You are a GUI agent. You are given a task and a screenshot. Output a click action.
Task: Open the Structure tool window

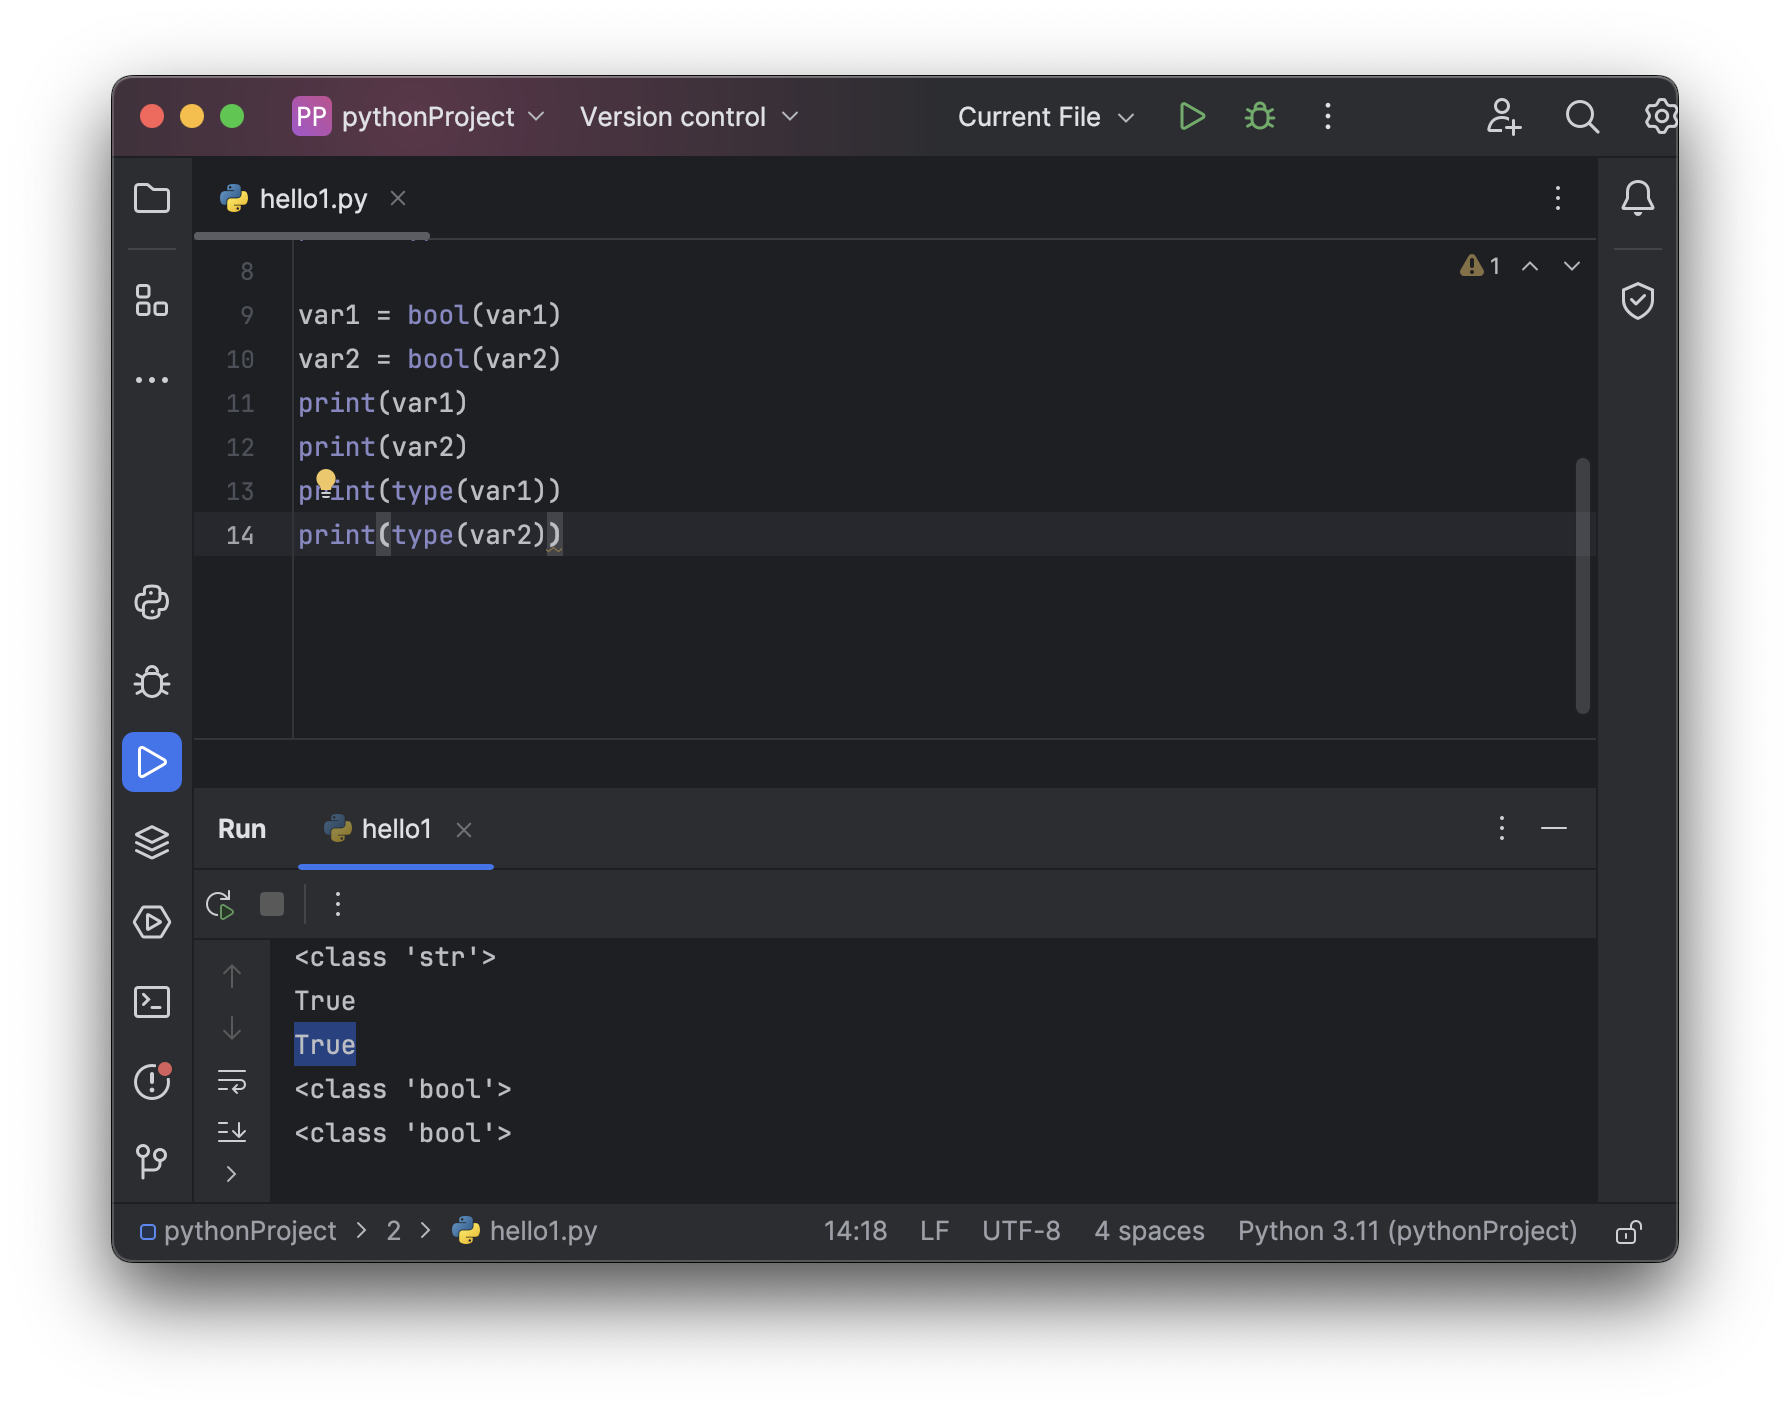click(x=152, y=300)
